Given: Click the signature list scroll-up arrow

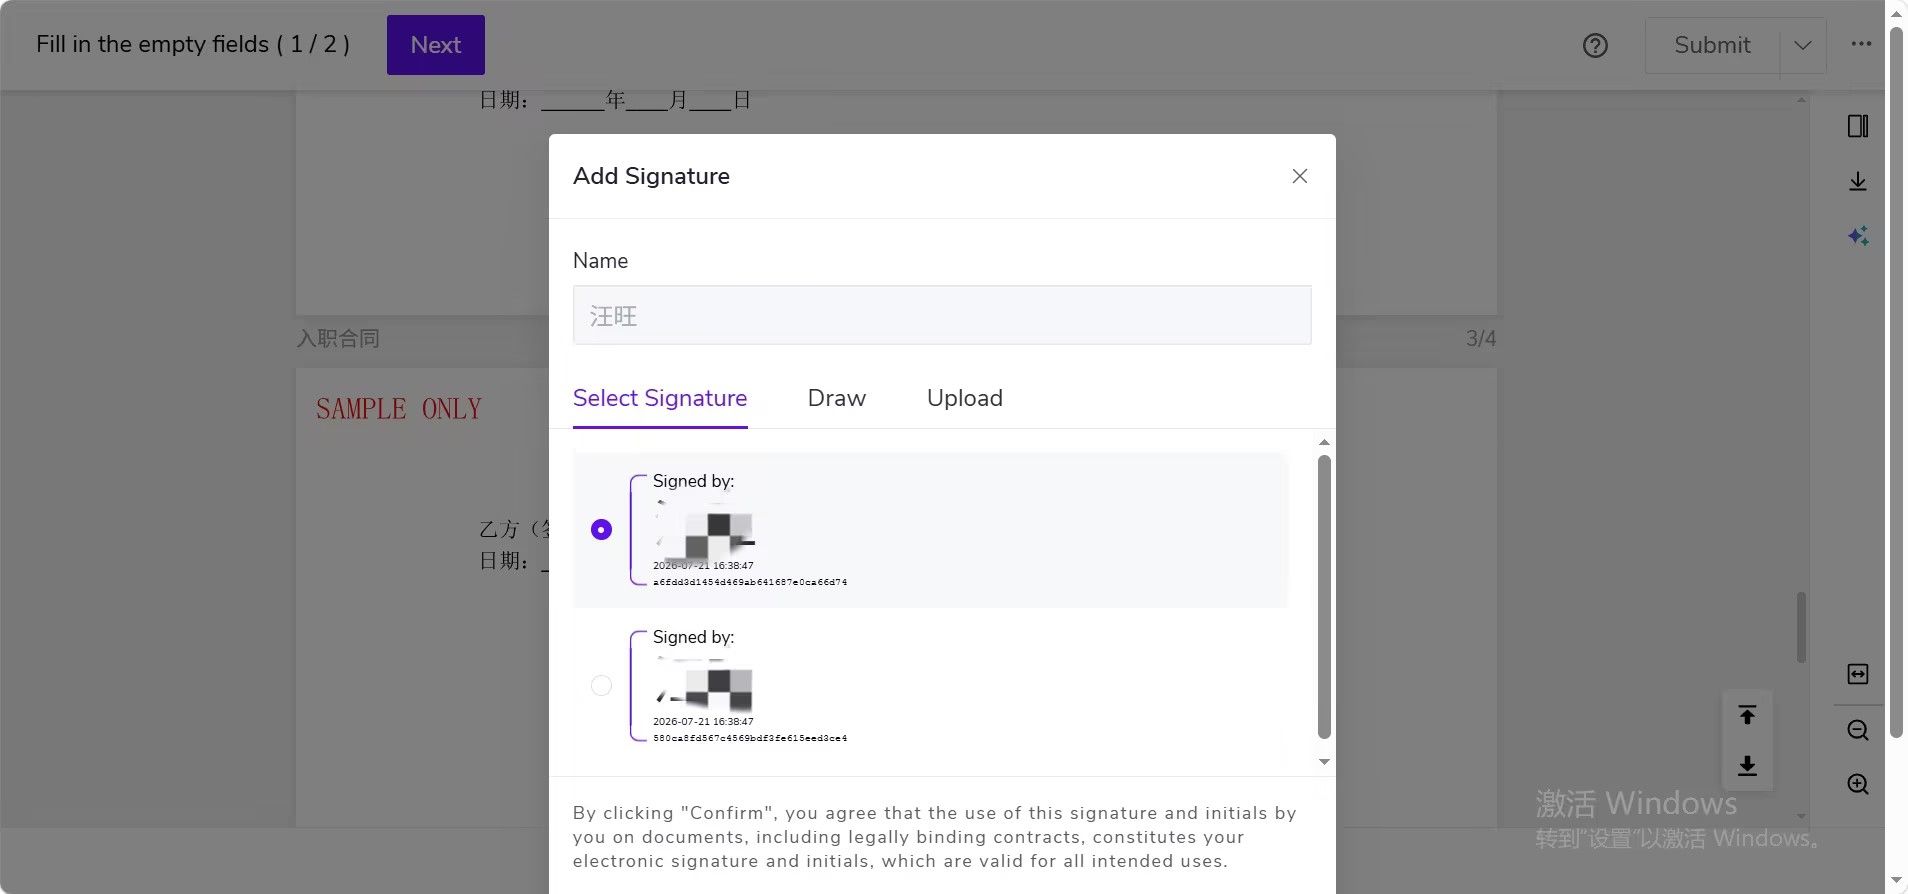Looking at the screenshot, I should click(1324, 442).
